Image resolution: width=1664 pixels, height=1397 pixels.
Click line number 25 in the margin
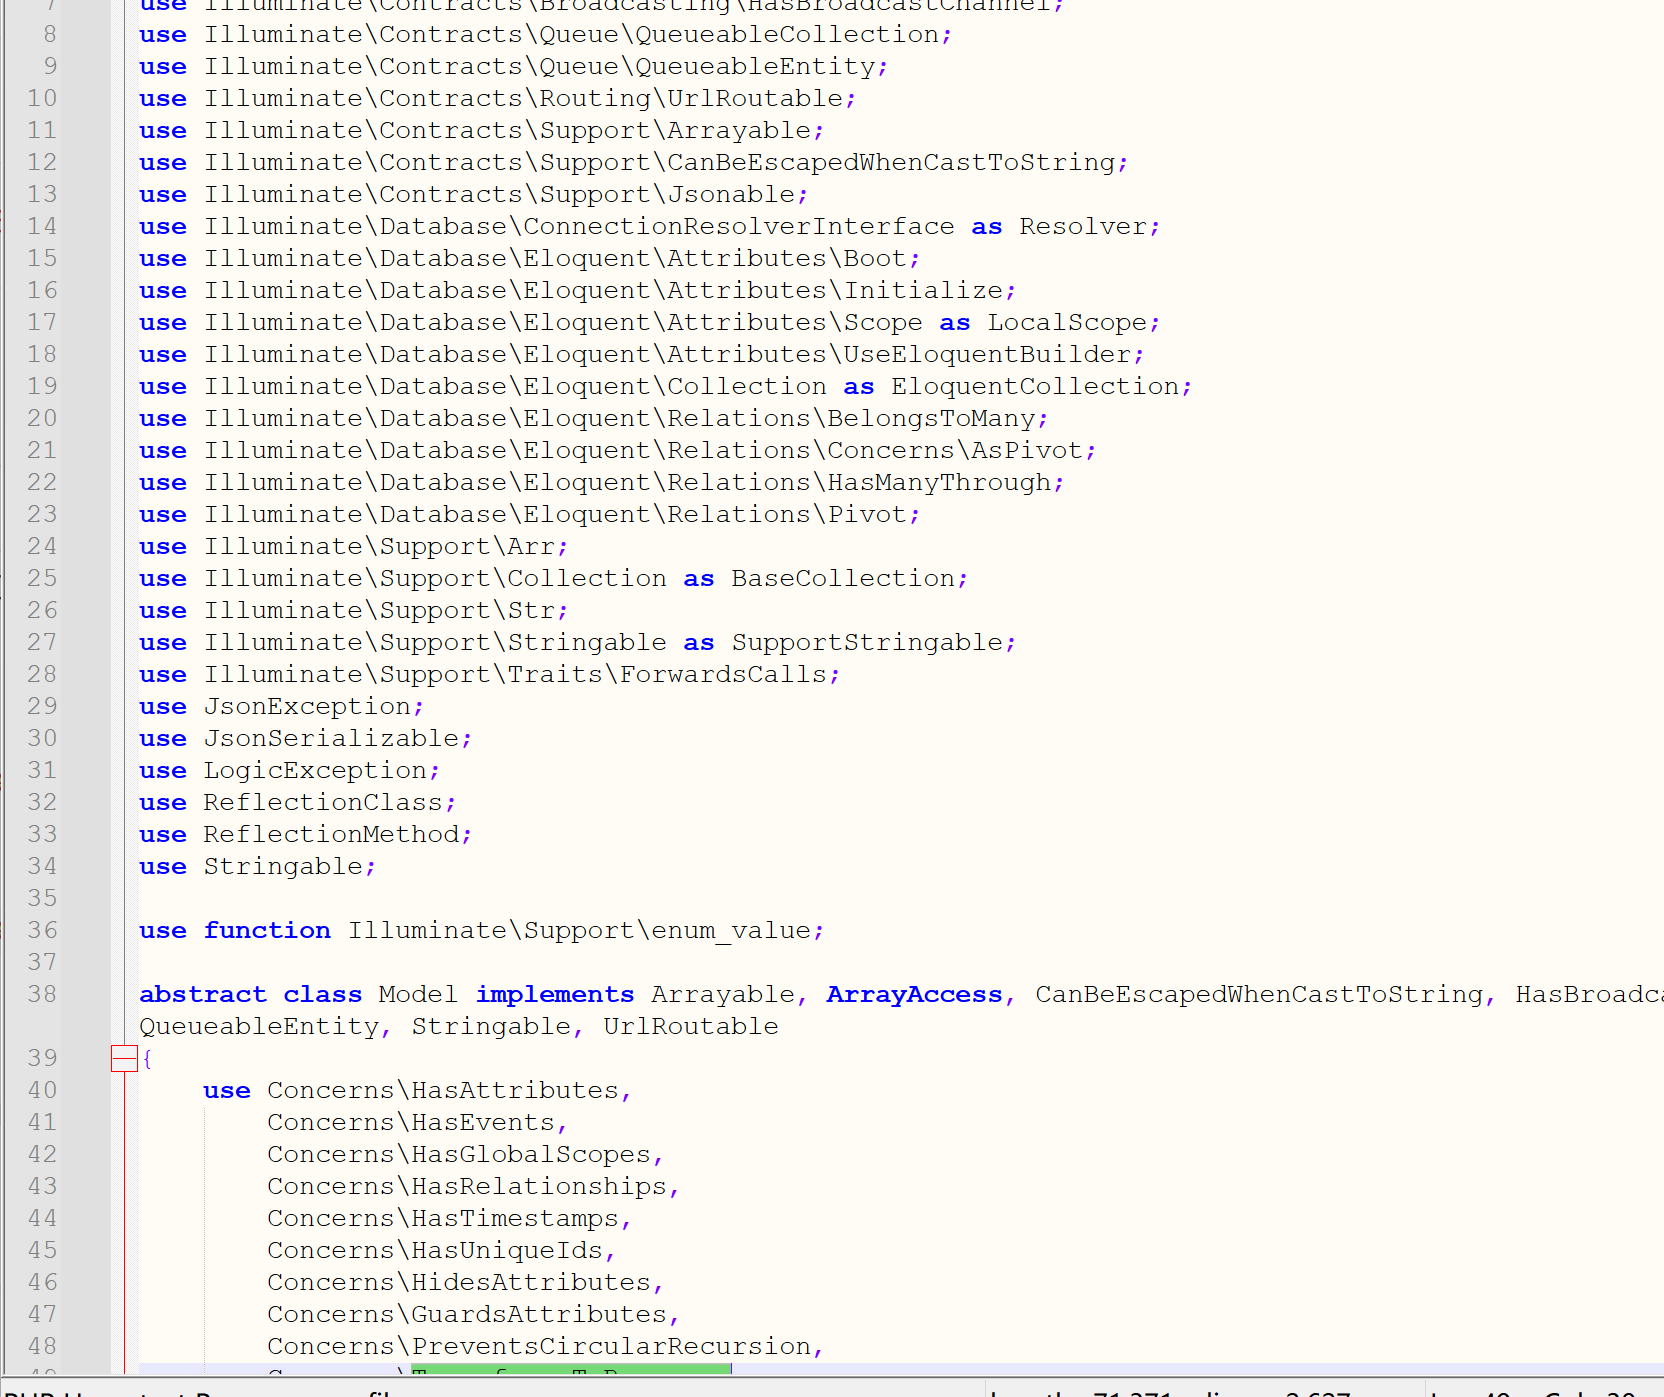click(x=42, y=578)
